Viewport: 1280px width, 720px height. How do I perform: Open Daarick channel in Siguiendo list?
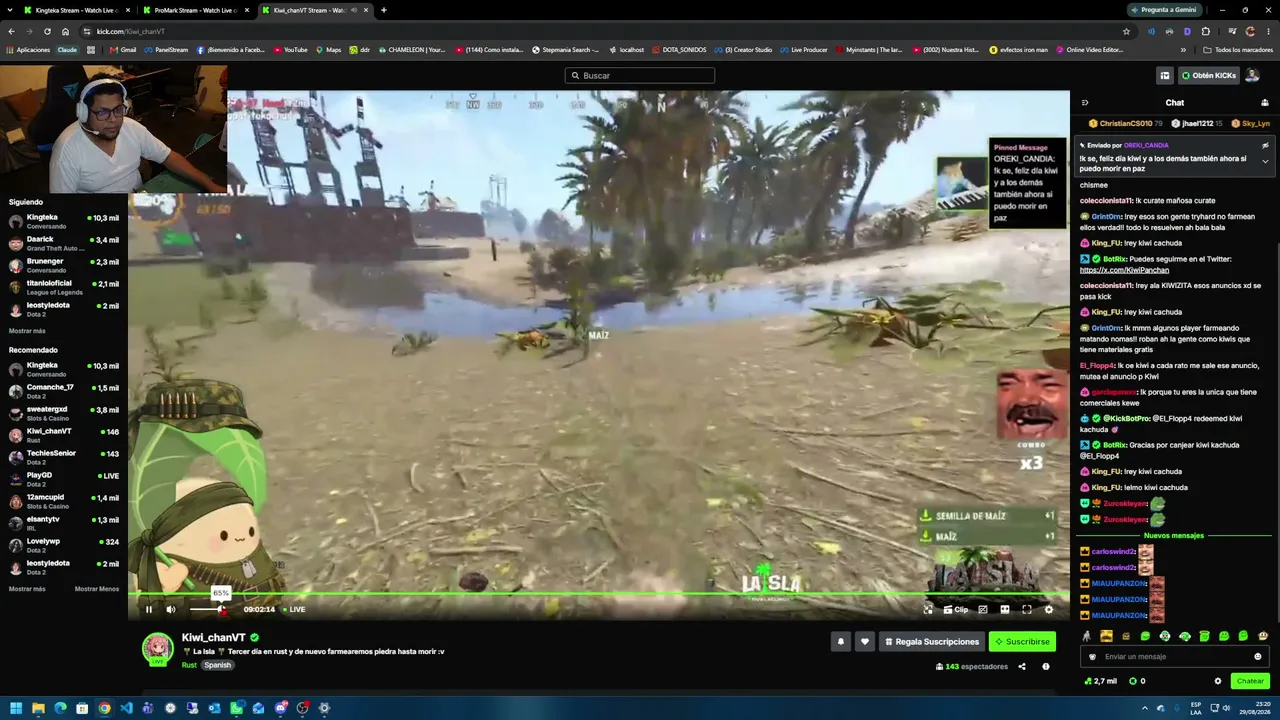[63, 243]
